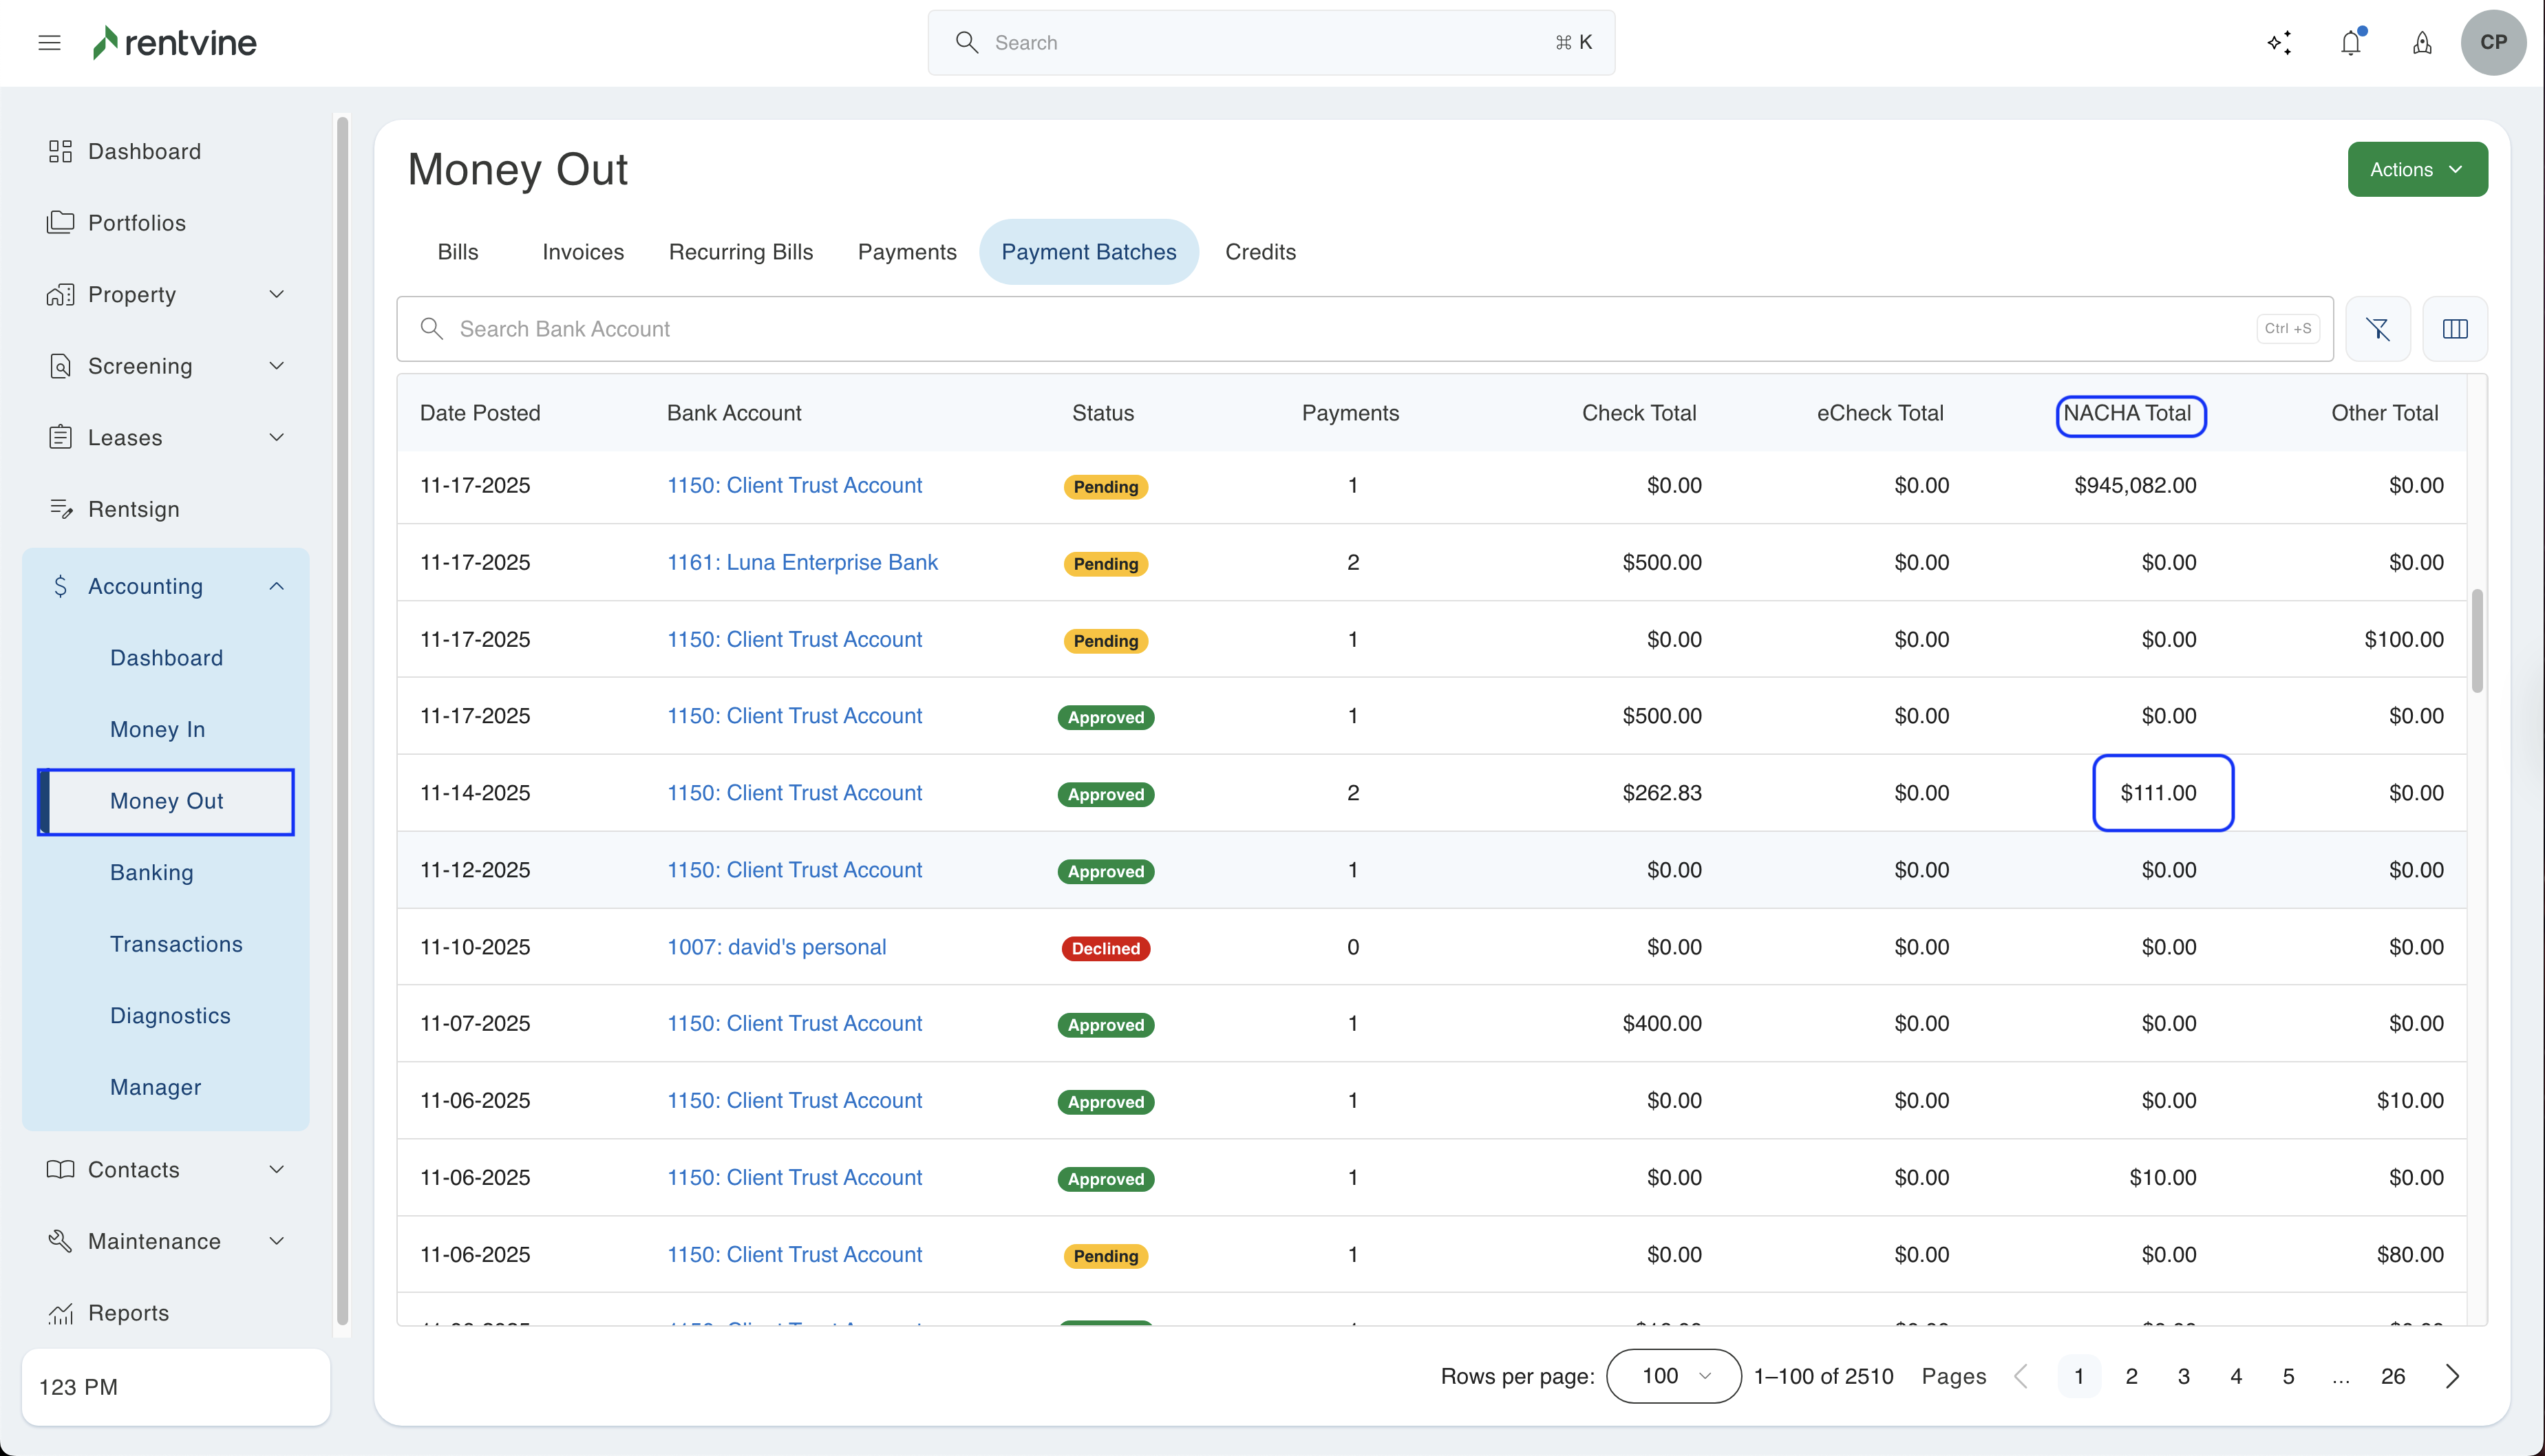Screen dimensions: 2545x1456
Task: Switch to the Recurring Bills tab
Action: (x=740, y=252)
